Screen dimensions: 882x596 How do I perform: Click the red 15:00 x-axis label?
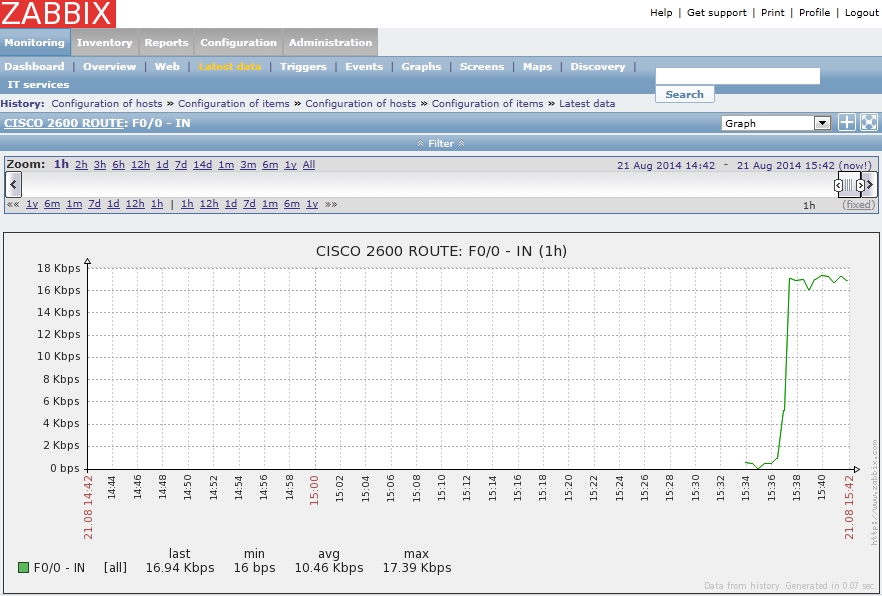314,490
